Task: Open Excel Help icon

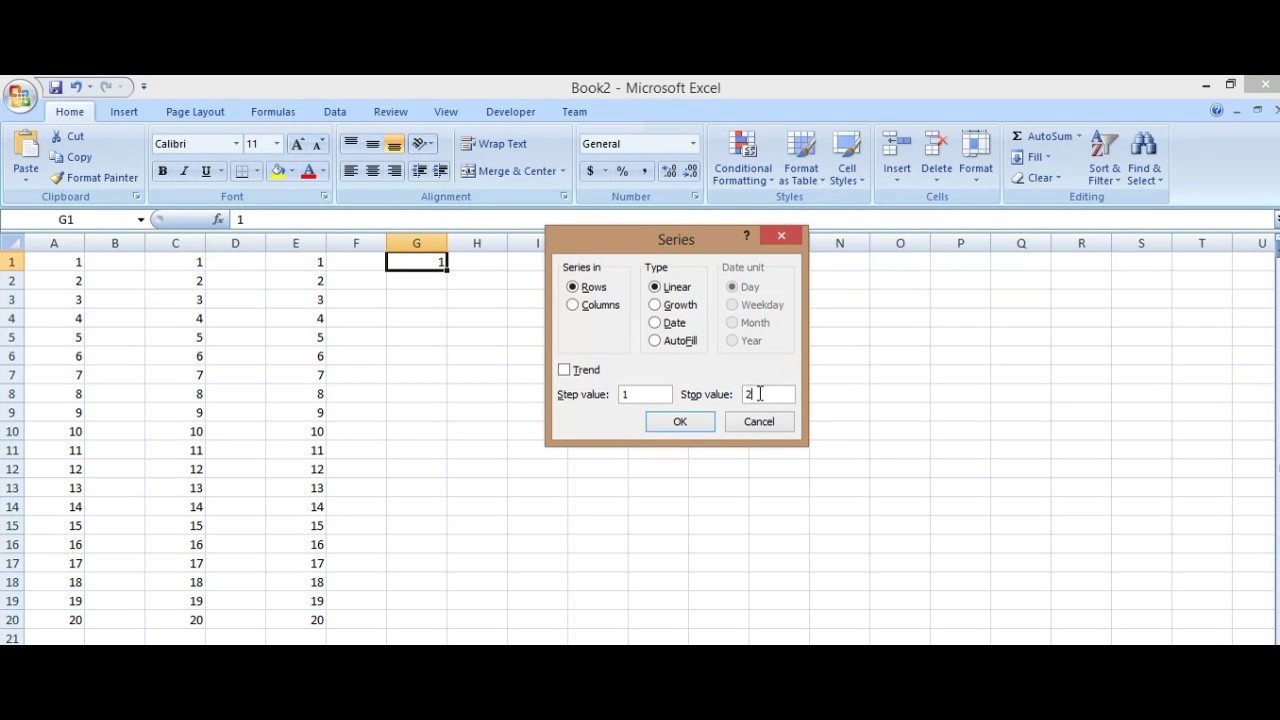Action: coord(1217,111)
